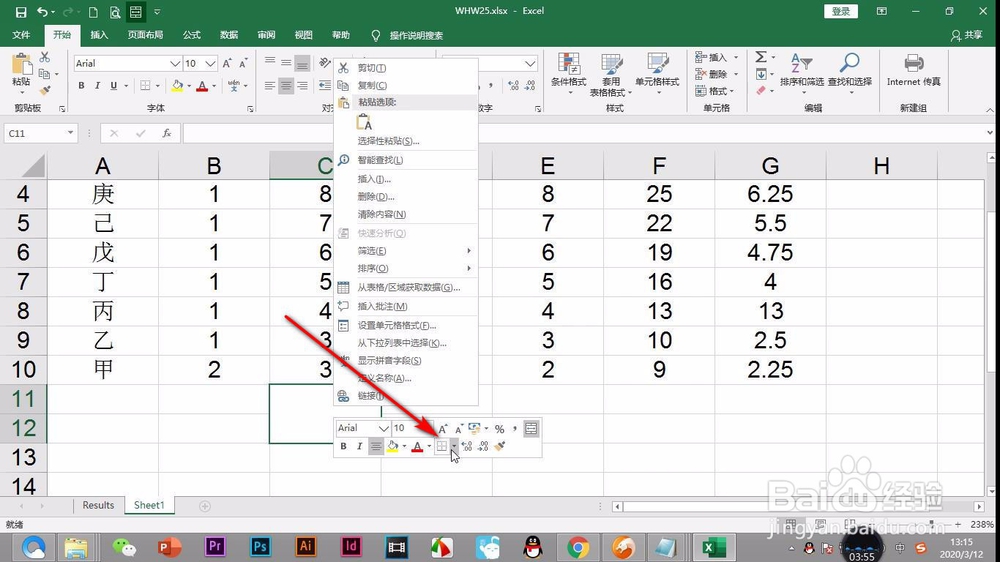
Task: Click the Format as Table icon
Action: pyautogui.click(x=611, y=64)
